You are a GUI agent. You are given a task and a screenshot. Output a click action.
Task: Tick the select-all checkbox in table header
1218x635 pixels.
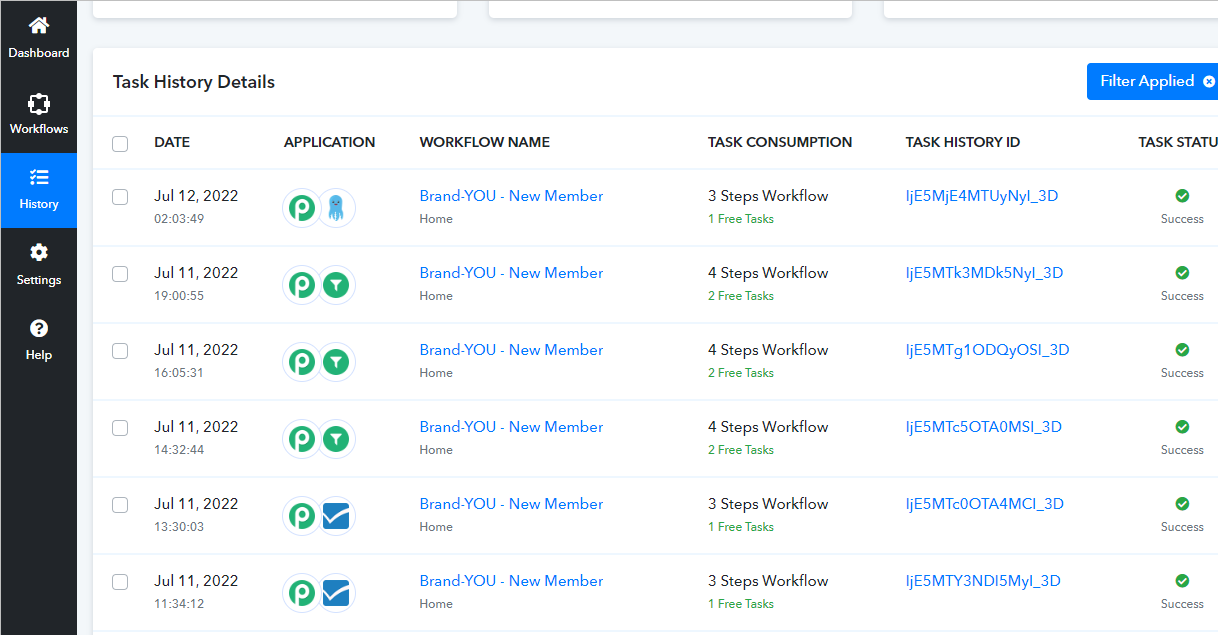[x=120, y=144]
